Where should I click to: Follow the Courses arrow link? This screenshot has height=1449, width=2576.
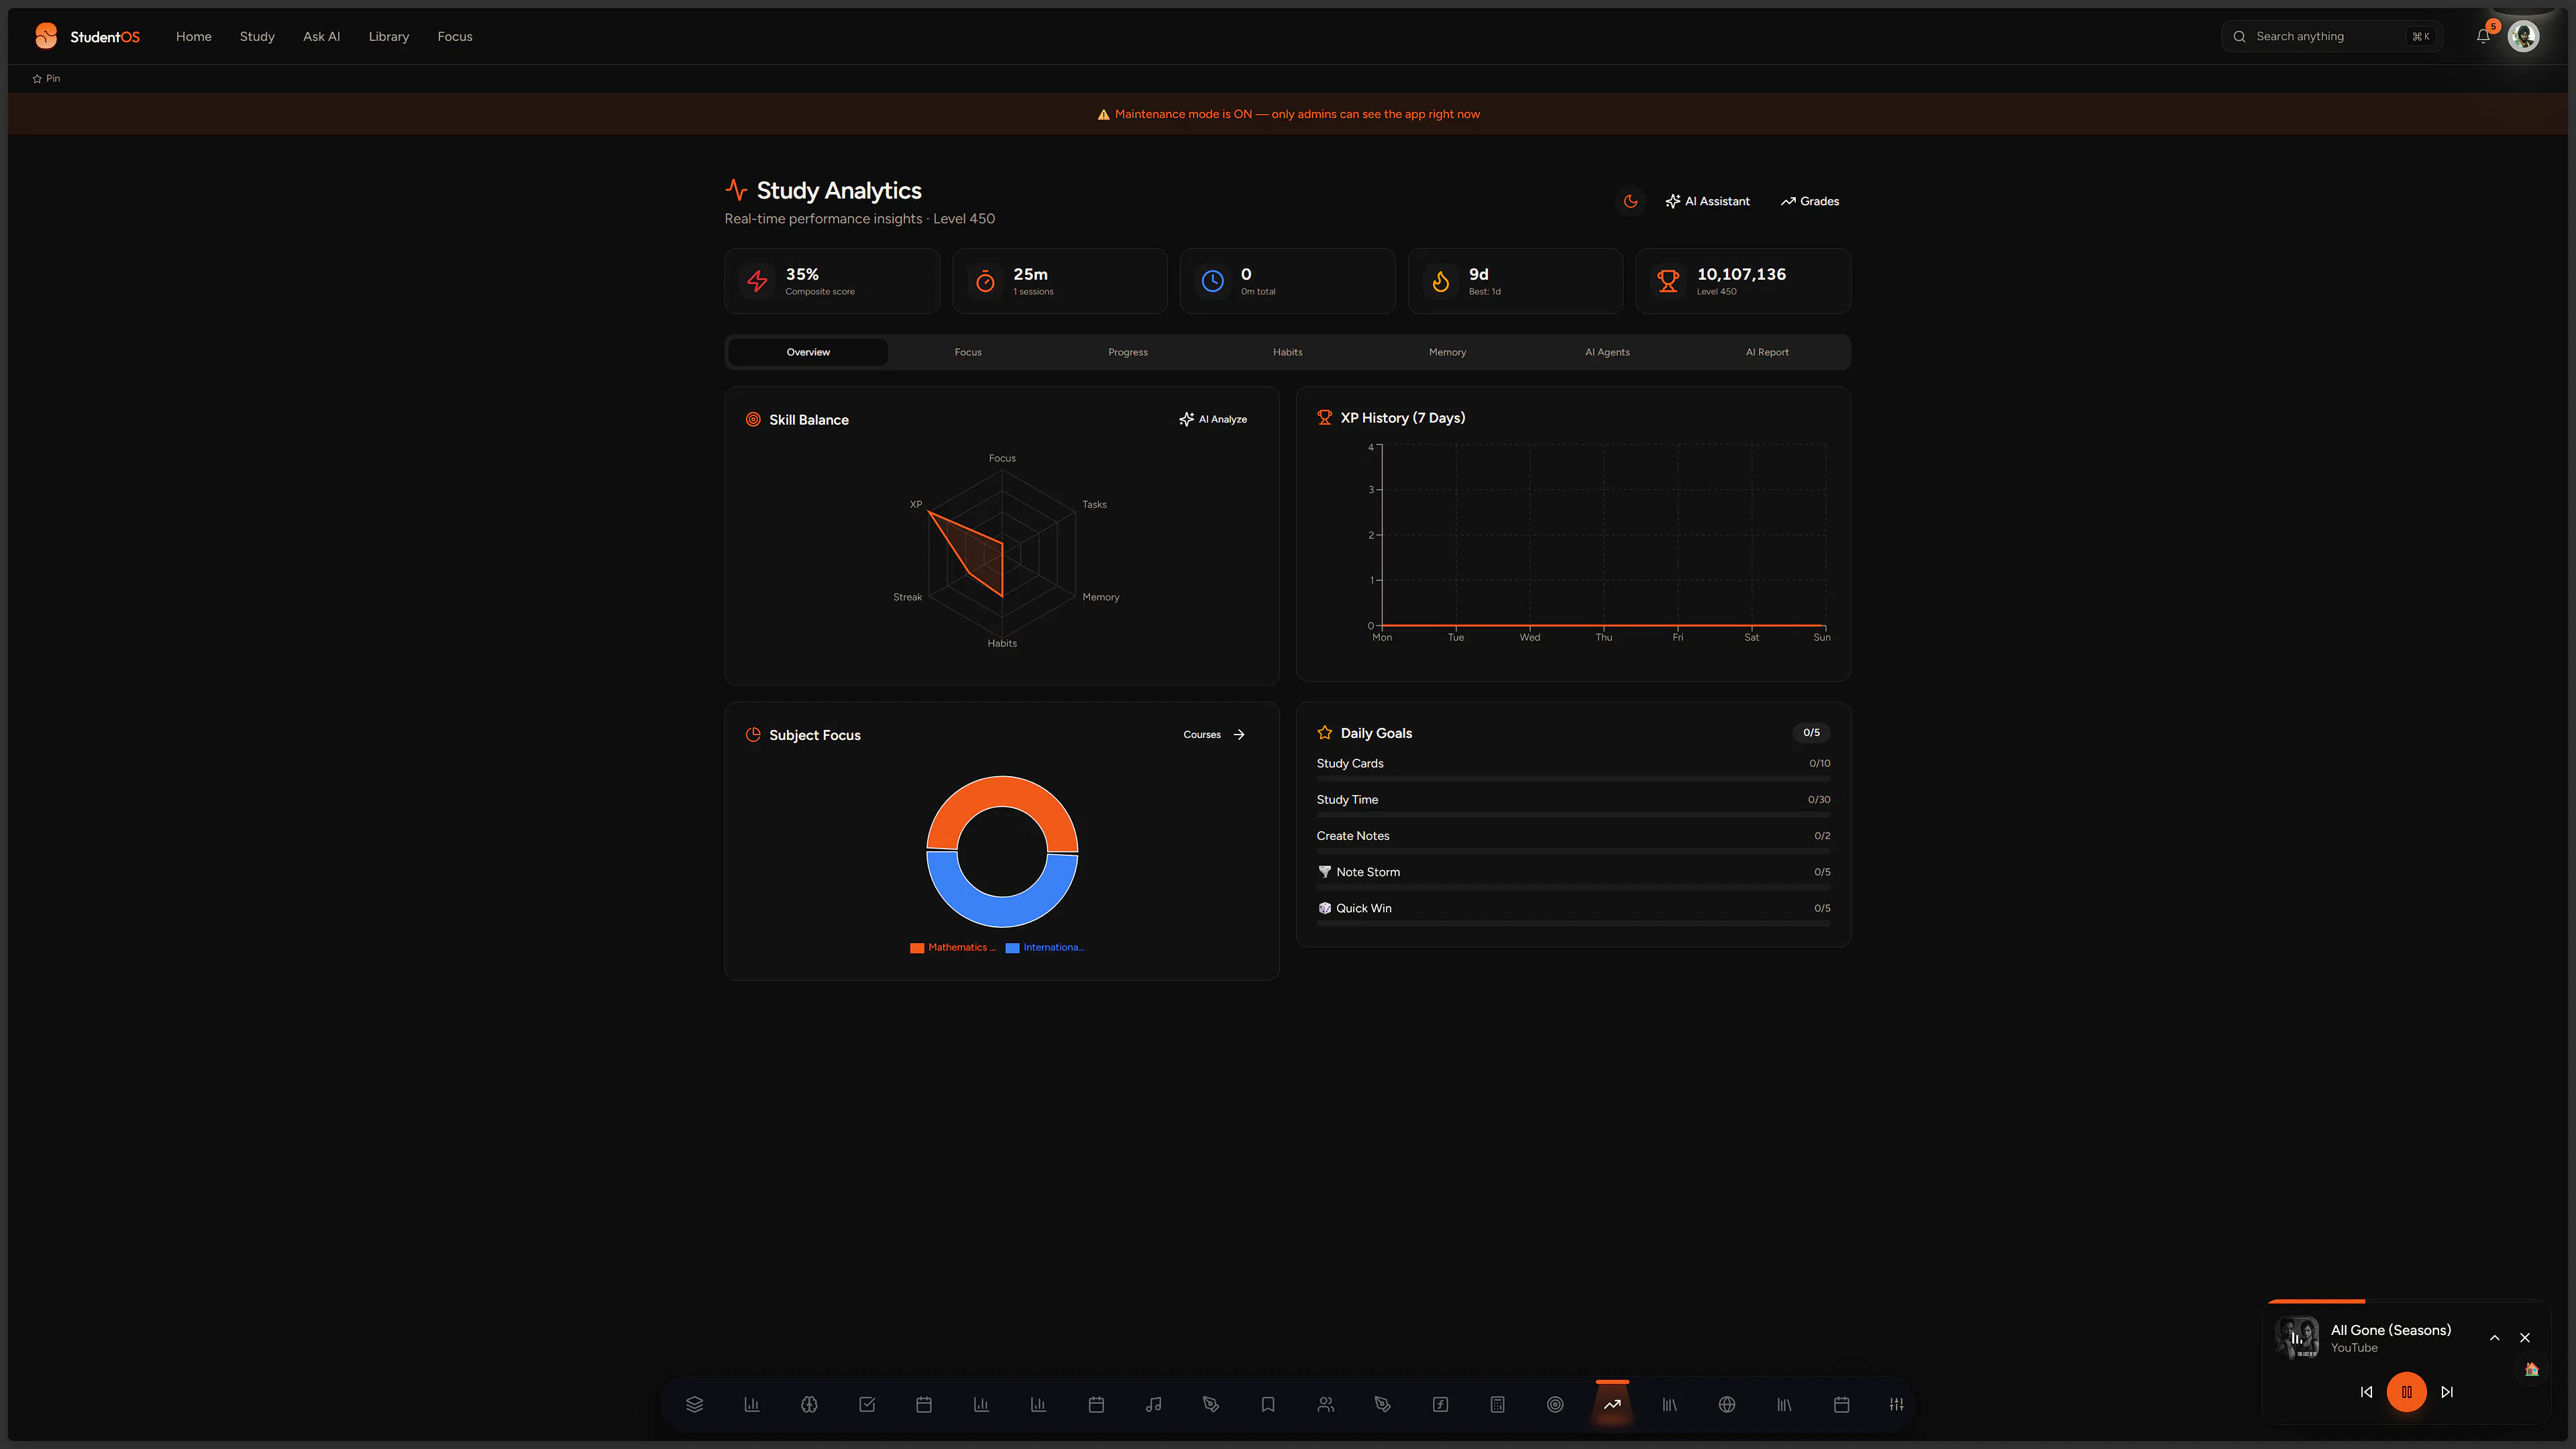click(1214, 734)
